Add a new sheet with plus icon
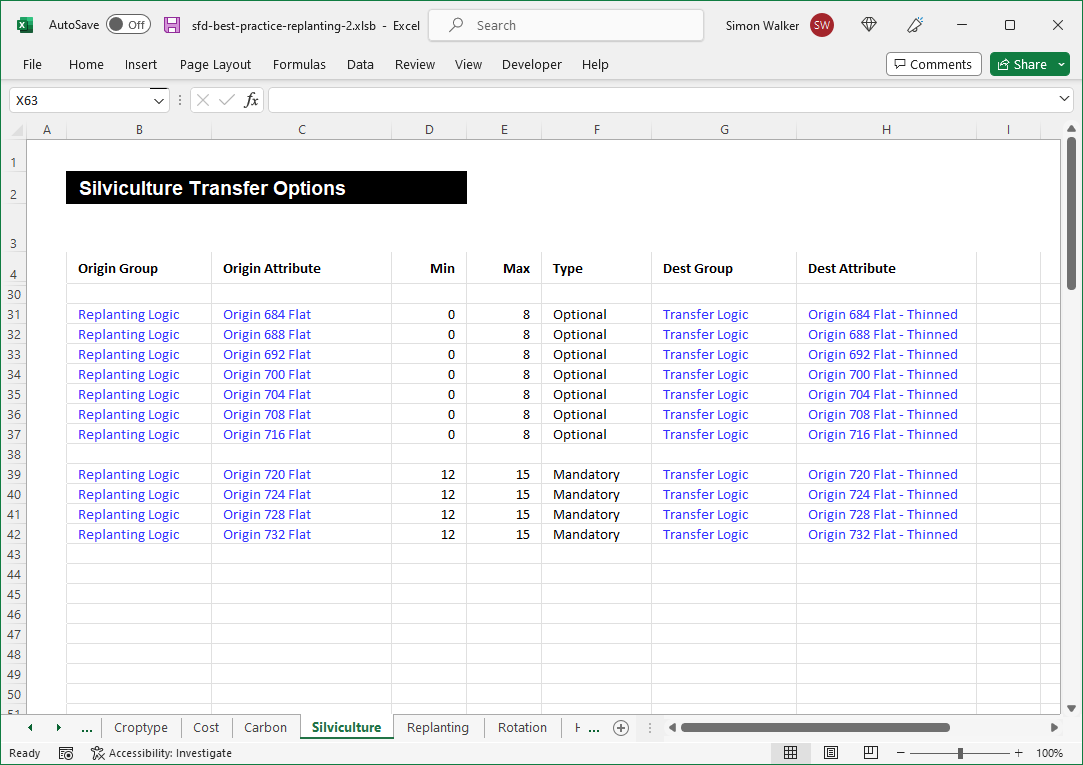 click(621, 728)
